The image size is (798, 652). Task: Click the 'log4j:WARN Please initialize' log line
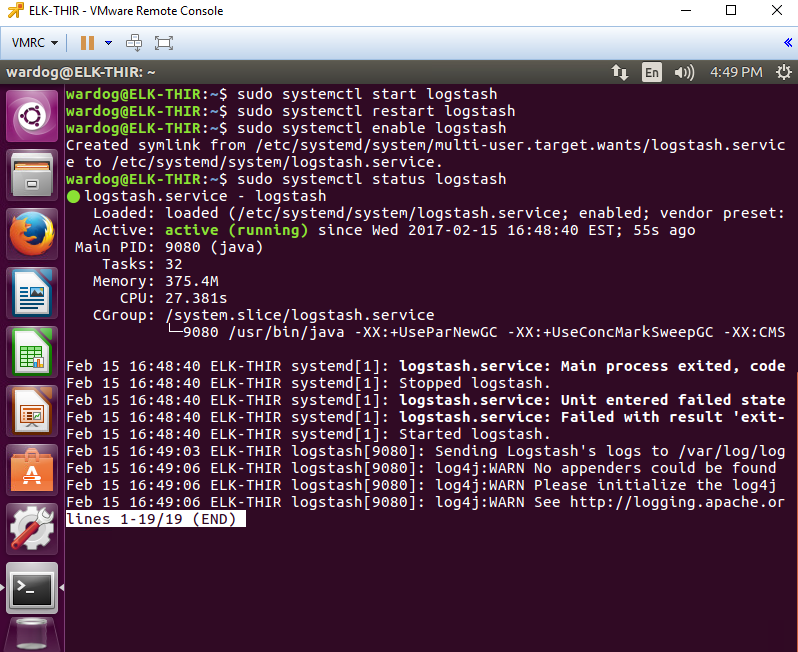tap(421, 485)
